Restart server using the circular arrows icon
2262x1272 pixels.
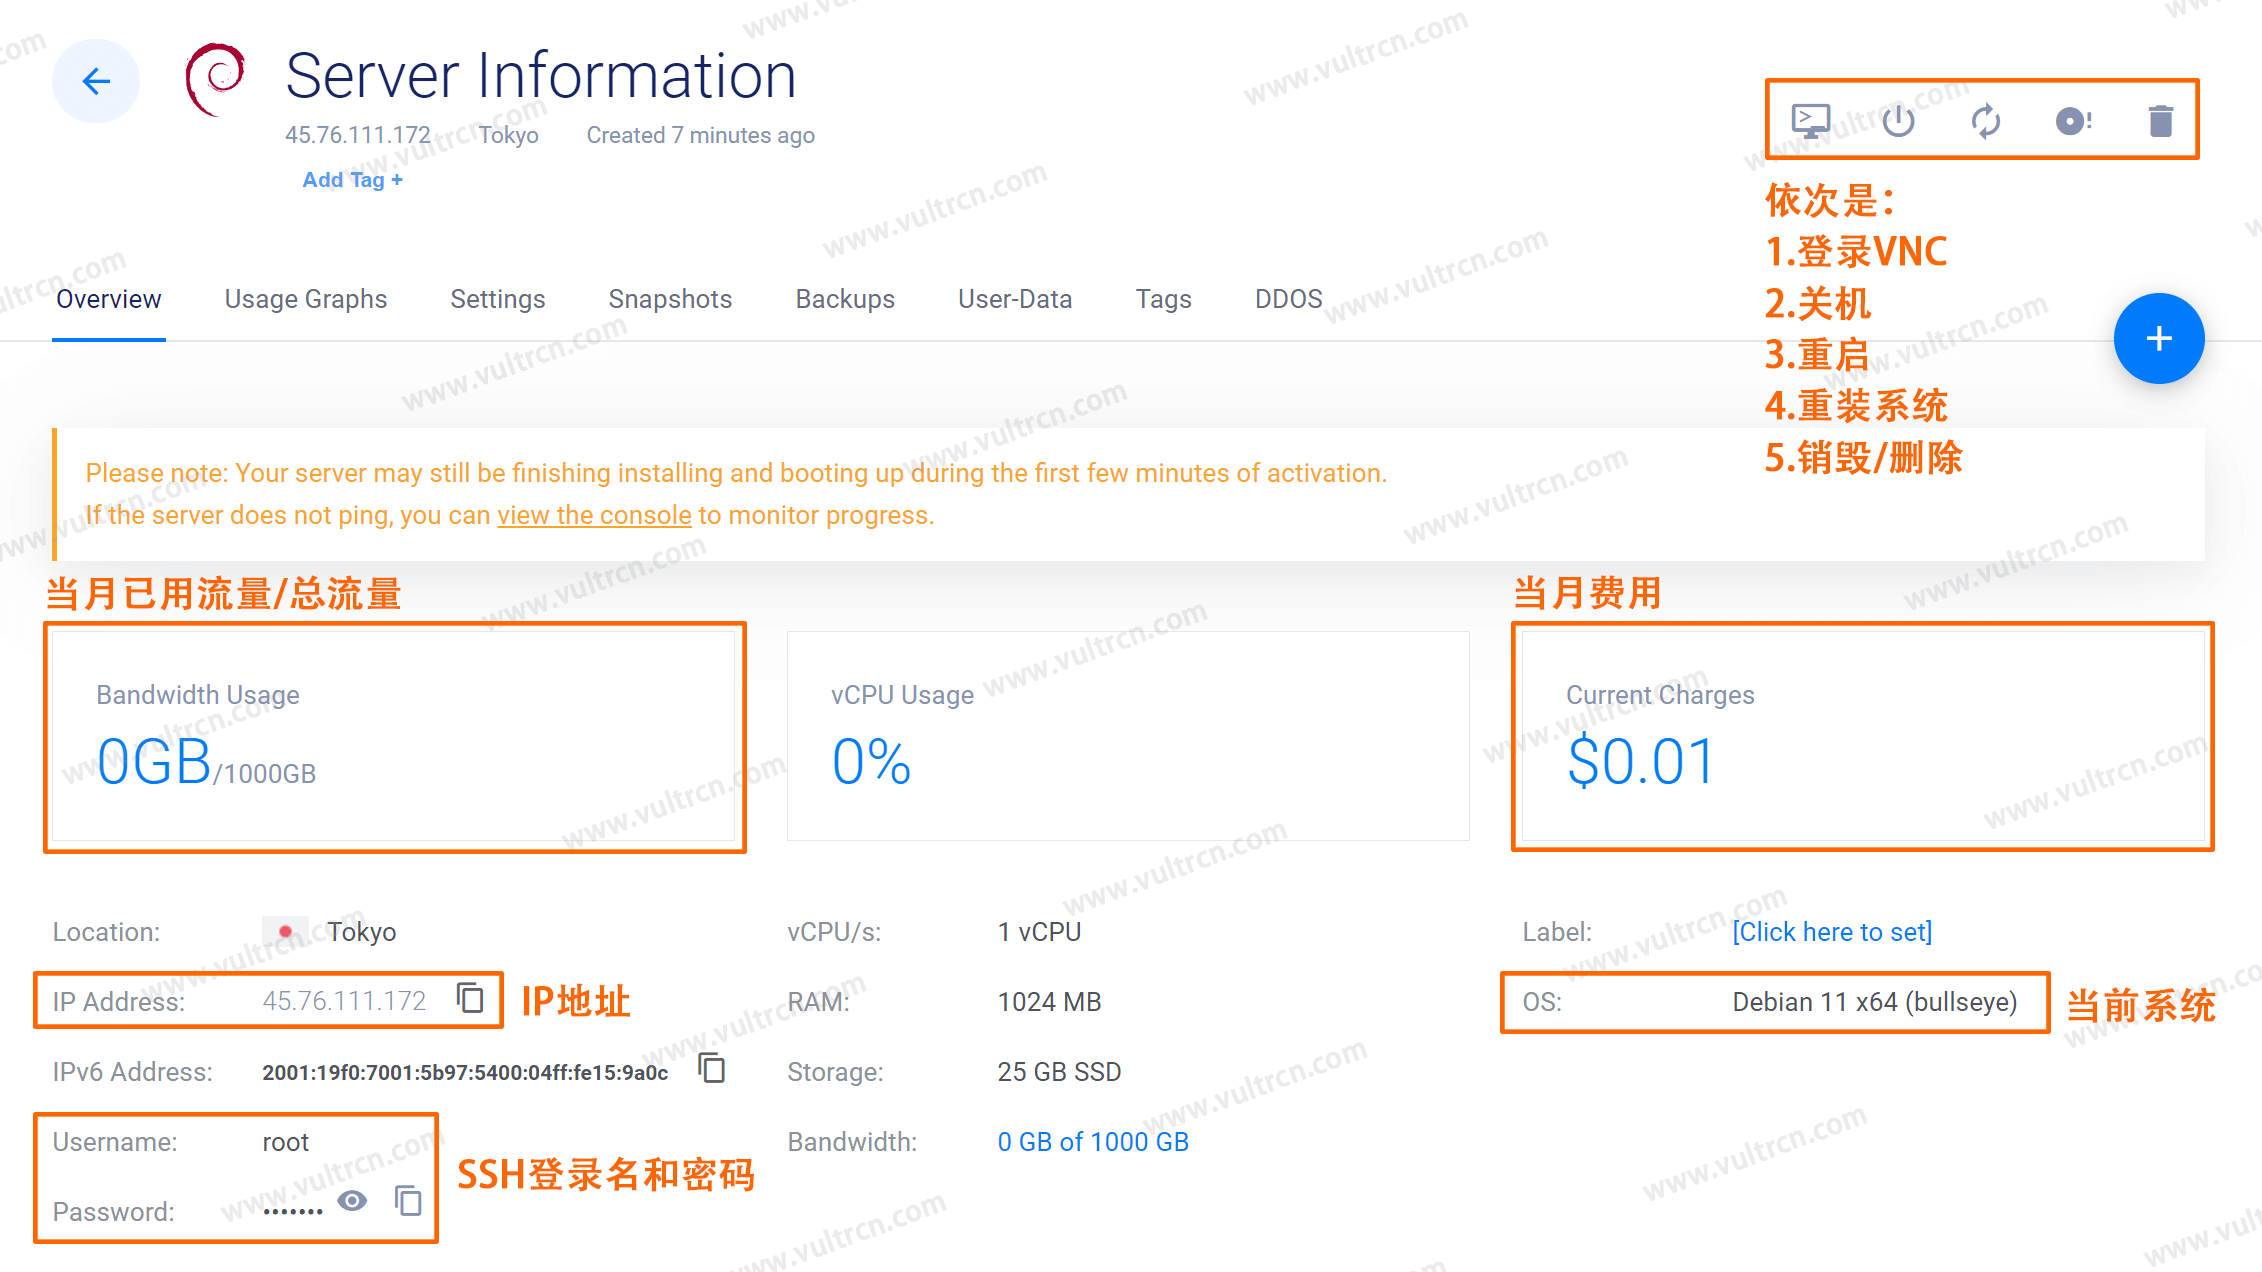[x=1986, y=121]
